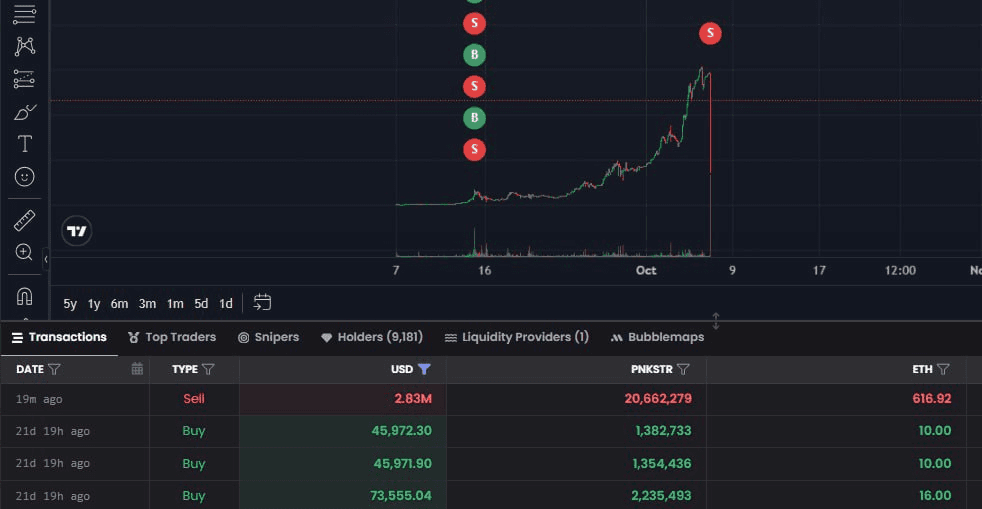The width and height of the screenshot is (982, 509).
Task: Open the emoji icons tool
Action: pyautogui.click(x=24, y=177)
